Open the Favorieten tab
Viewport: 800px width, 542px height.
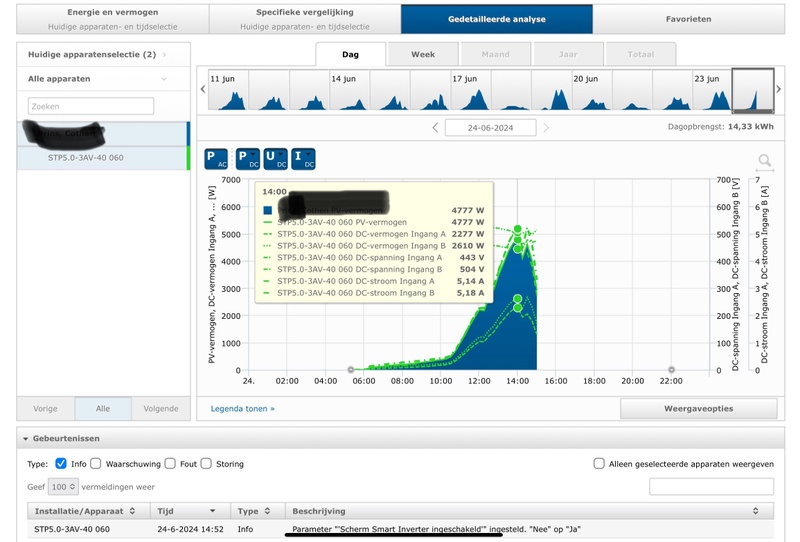(688, 19)
